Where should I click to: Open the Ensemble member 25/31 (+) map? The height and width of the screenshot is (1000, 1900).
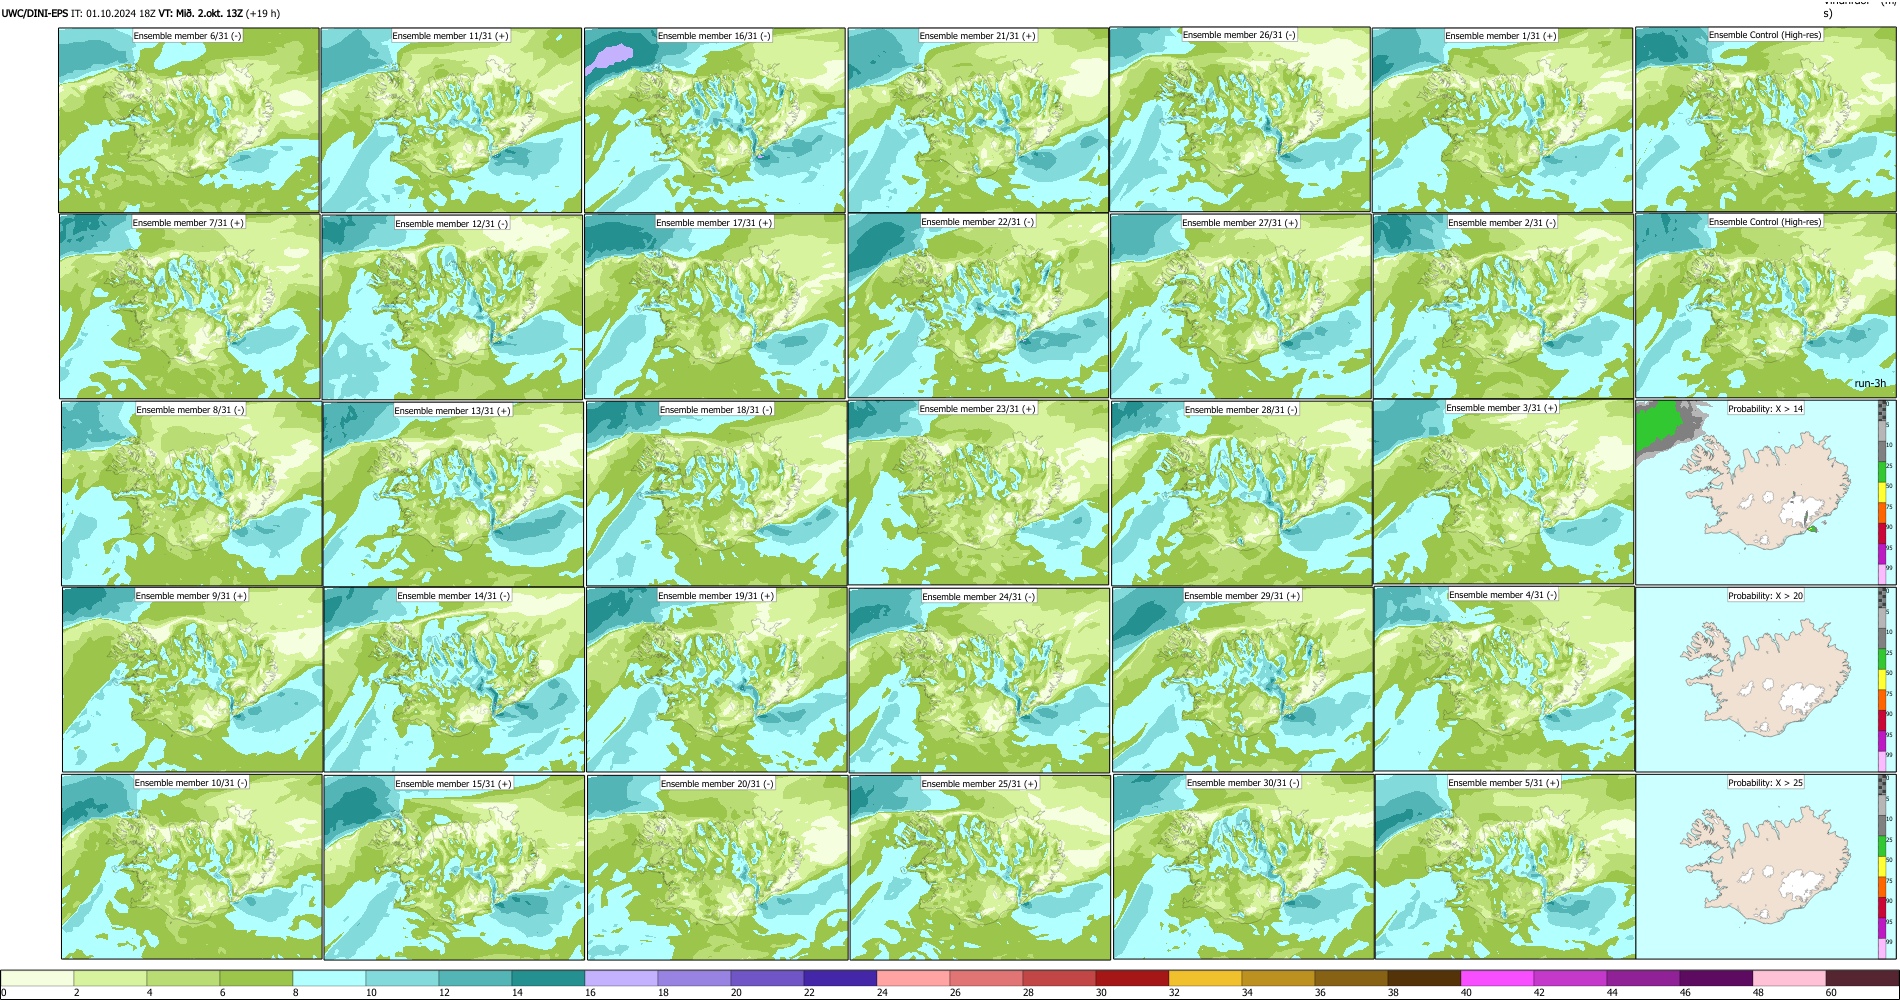pos(980,867)
